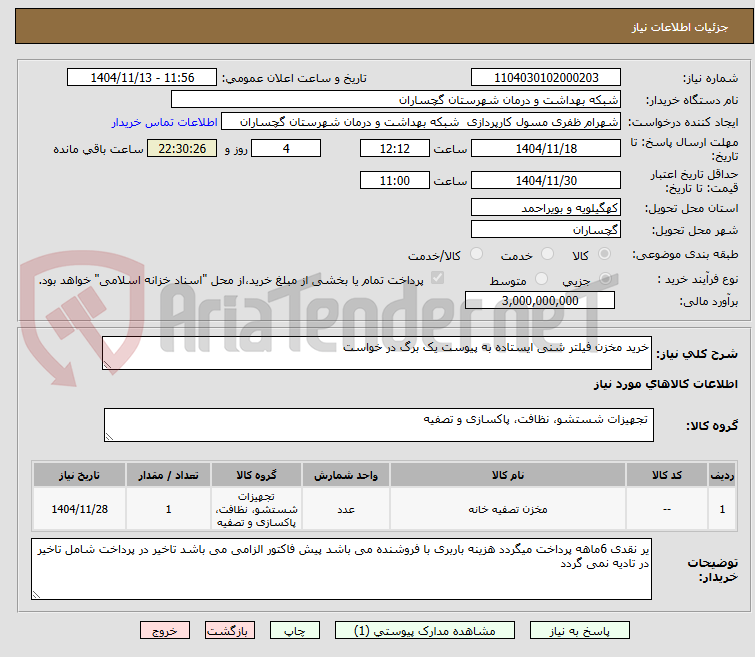
Task: Select the کالا/خدمت radio button
Action: point(476,254)
